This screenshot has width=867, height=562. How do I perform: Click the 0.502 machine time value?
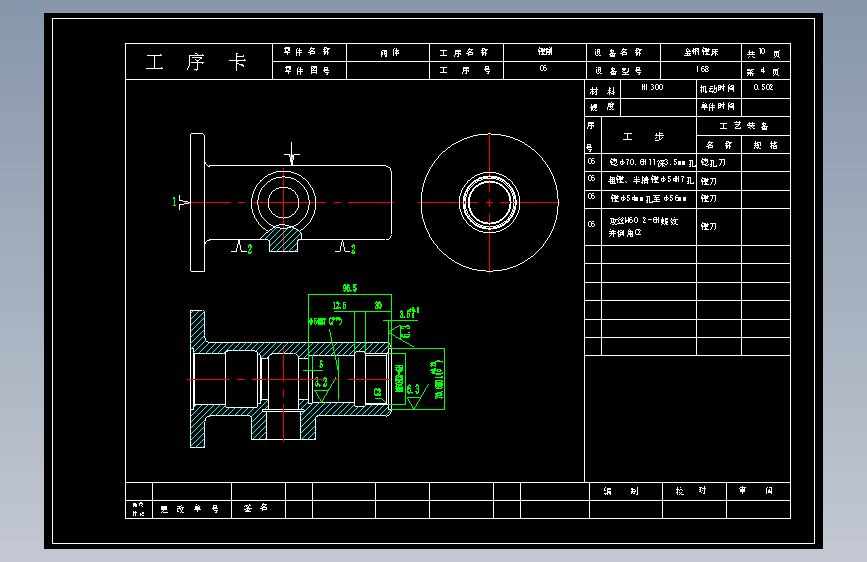point(763,87)
